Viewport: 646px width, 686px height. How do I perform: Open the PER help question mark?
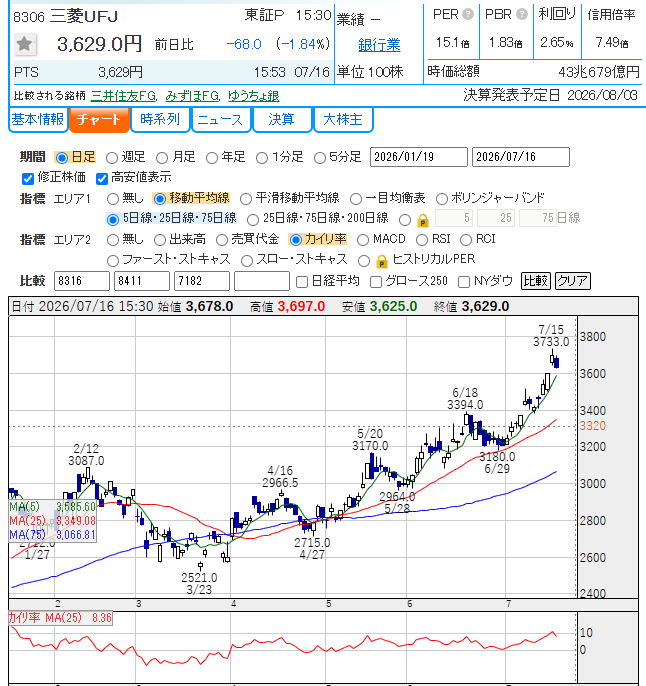point(468,14)
